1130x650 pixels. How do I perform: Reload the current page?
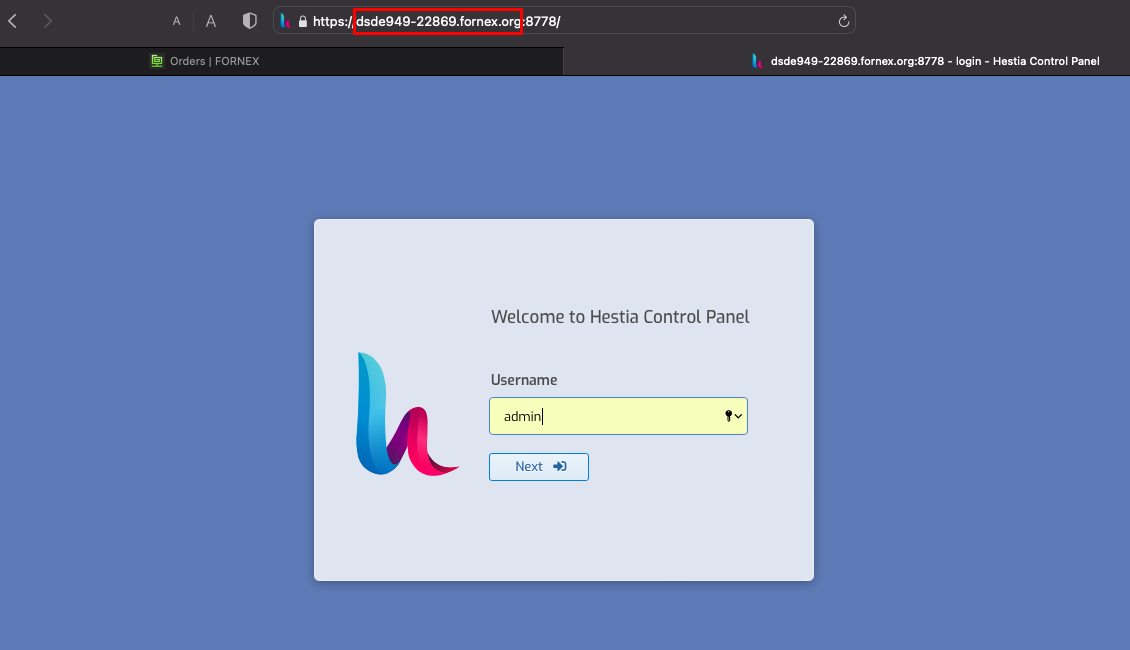click(x=843, y=21)
